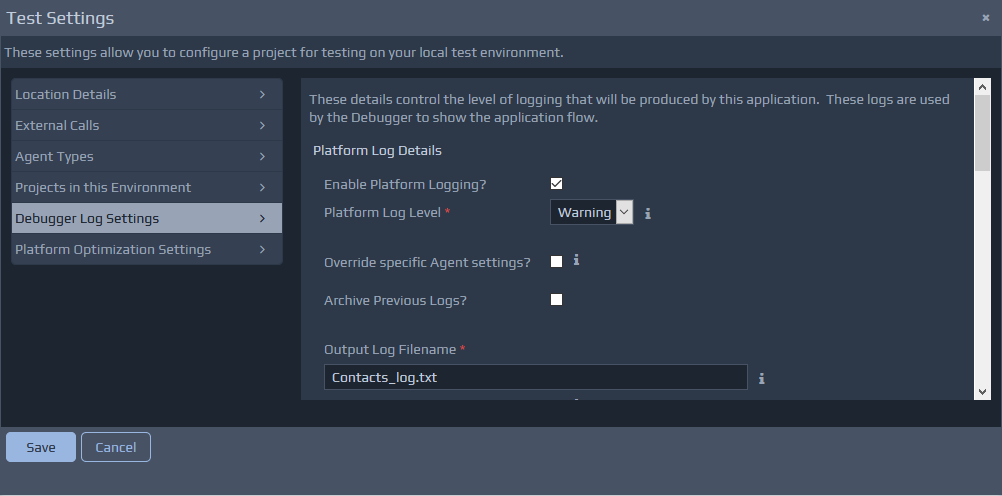Viewport: 1002px width, 496px height.
Task: Check Override specific Agent settings box
Action: click(x=557, y=262)
